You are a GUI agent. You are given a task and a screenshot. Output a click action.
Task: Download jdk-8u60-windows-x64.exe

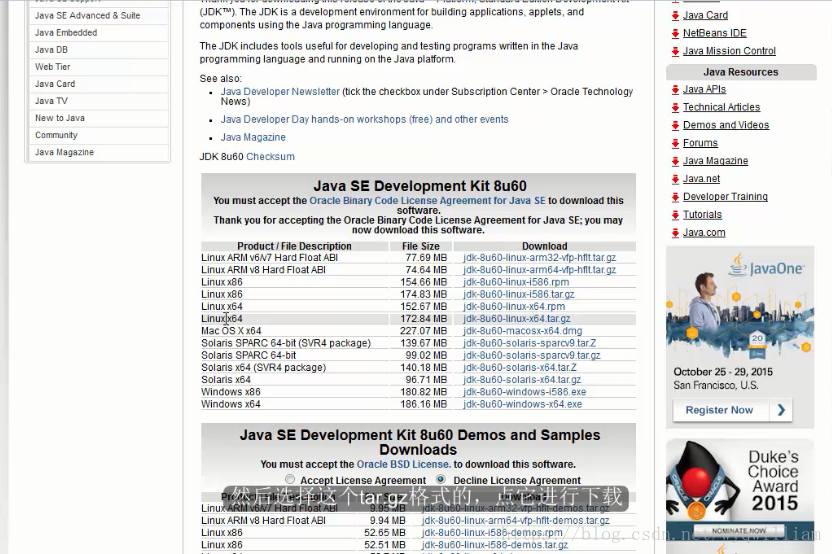523,404
